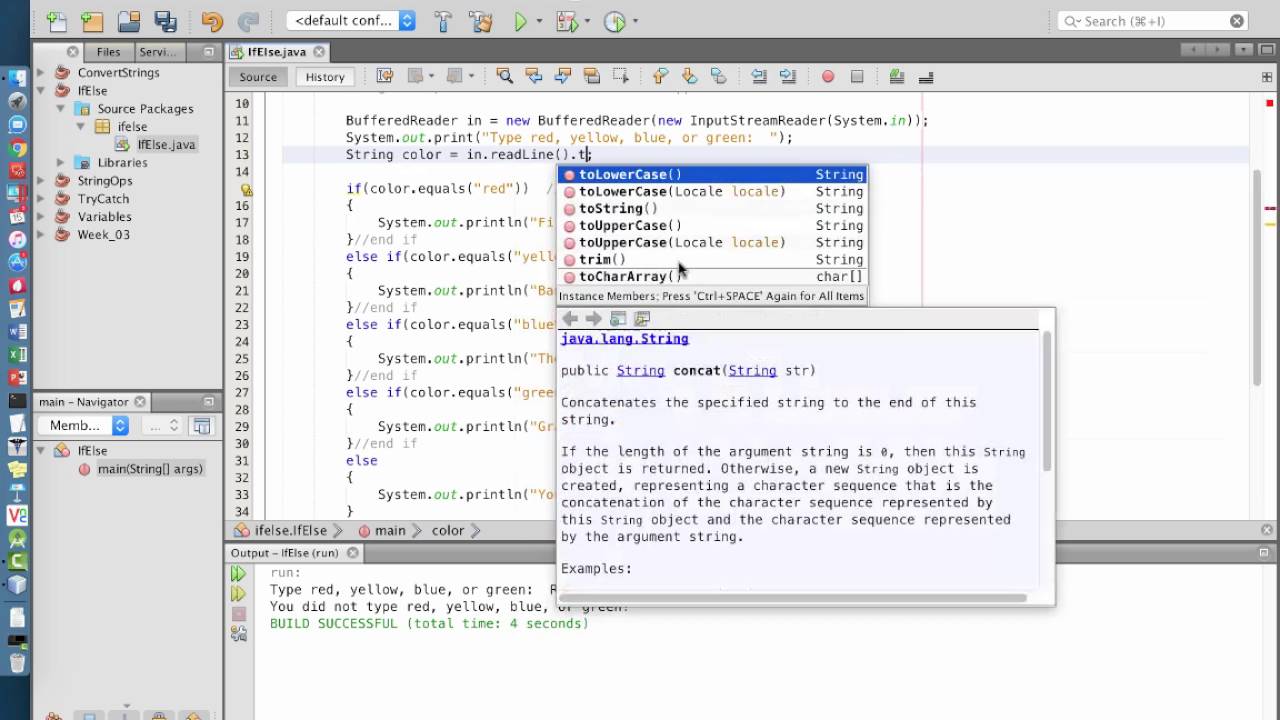Click Stop square icon in Output panel
The width and height of the screenshot is (1280, 720).
pyautogui.click(x=238, y=614)
